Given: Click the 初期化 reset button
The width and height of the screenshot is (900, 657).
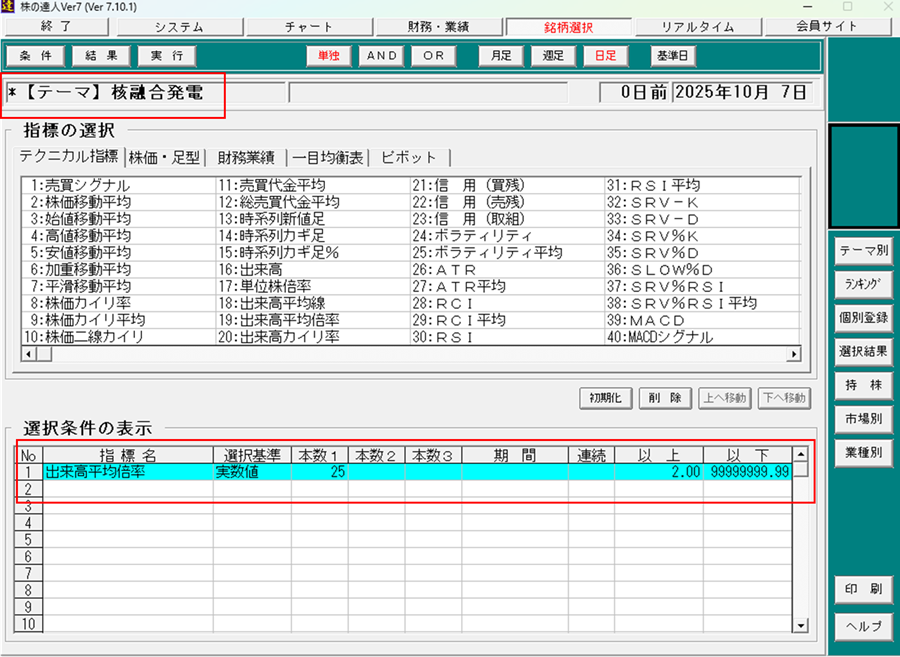Looking at the screenshot, I should (x=605, y=397).
